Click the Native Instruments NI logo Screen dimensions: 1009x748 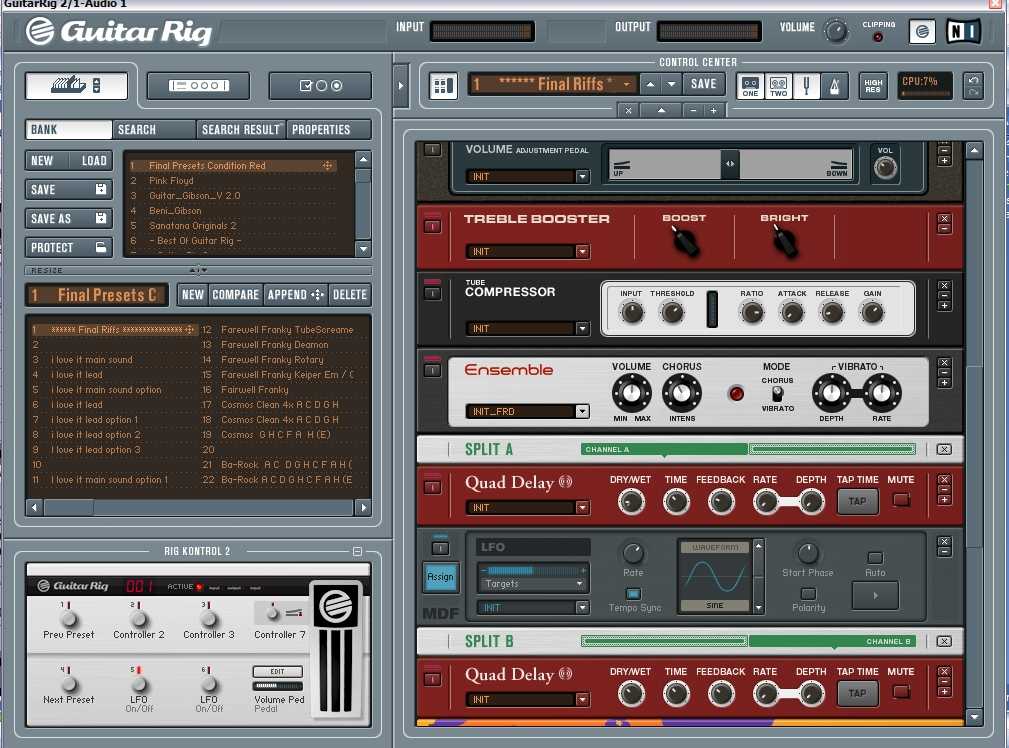coord(963,31)
